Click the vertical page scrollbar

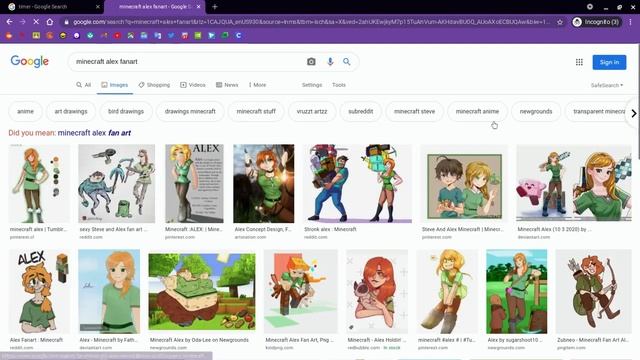(x=638, y=102)
